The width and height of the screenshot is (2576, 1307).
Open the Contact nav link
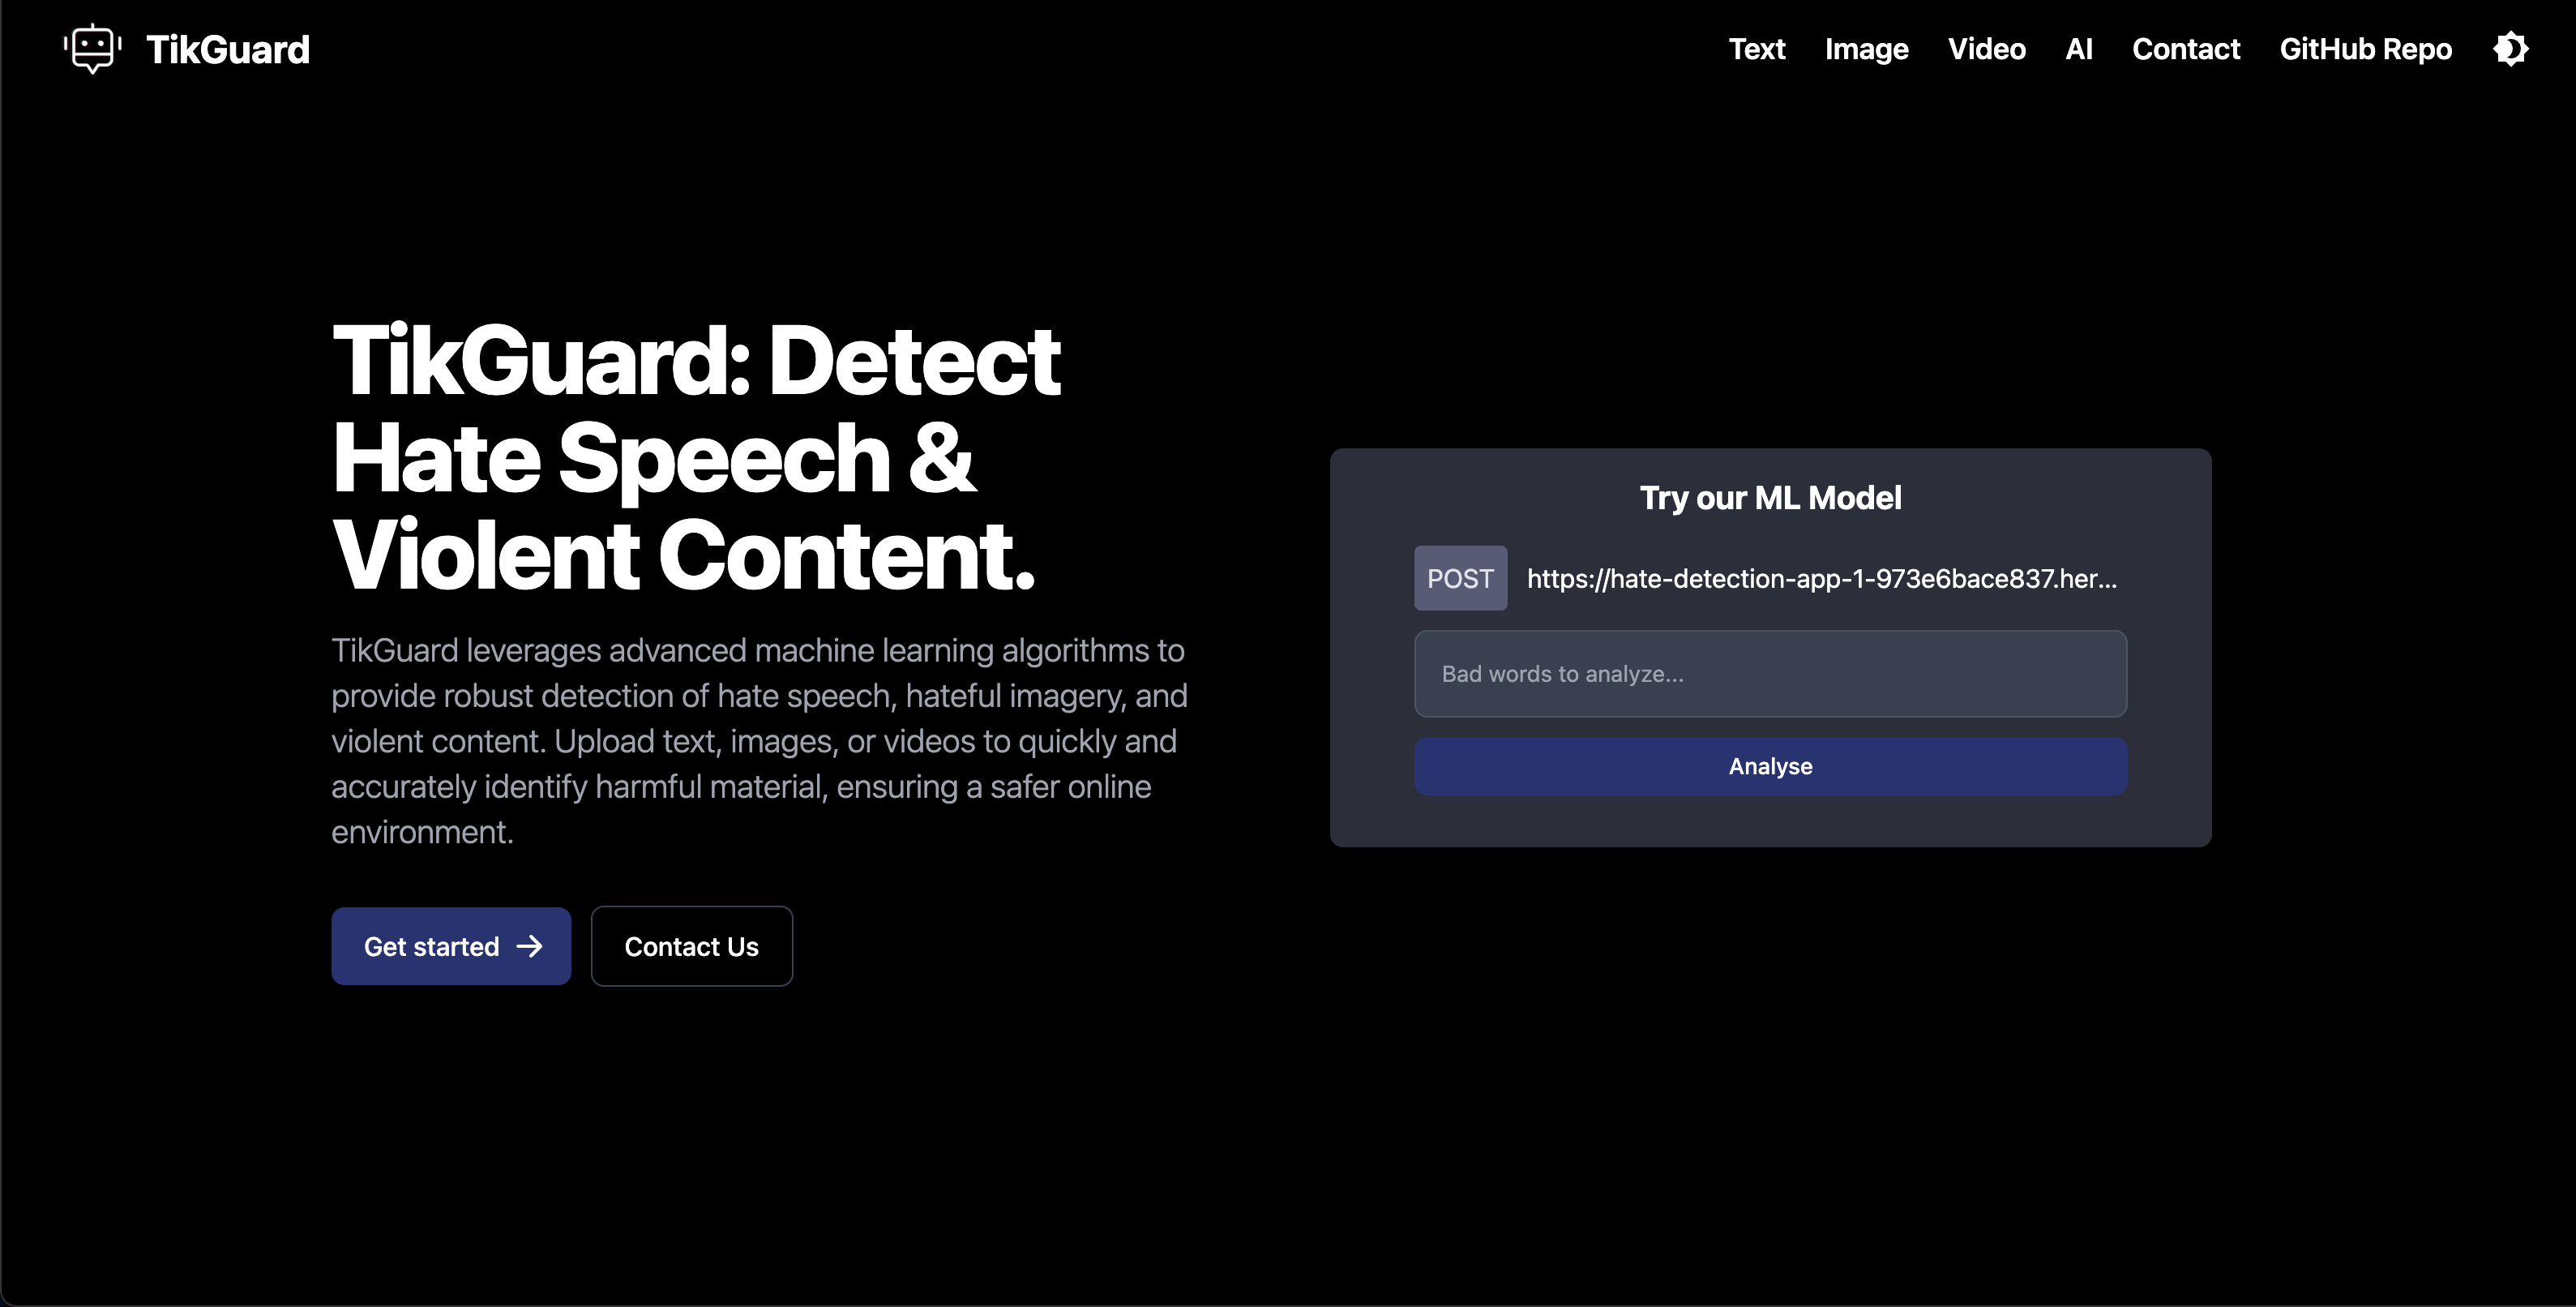tap(2185, 49)
